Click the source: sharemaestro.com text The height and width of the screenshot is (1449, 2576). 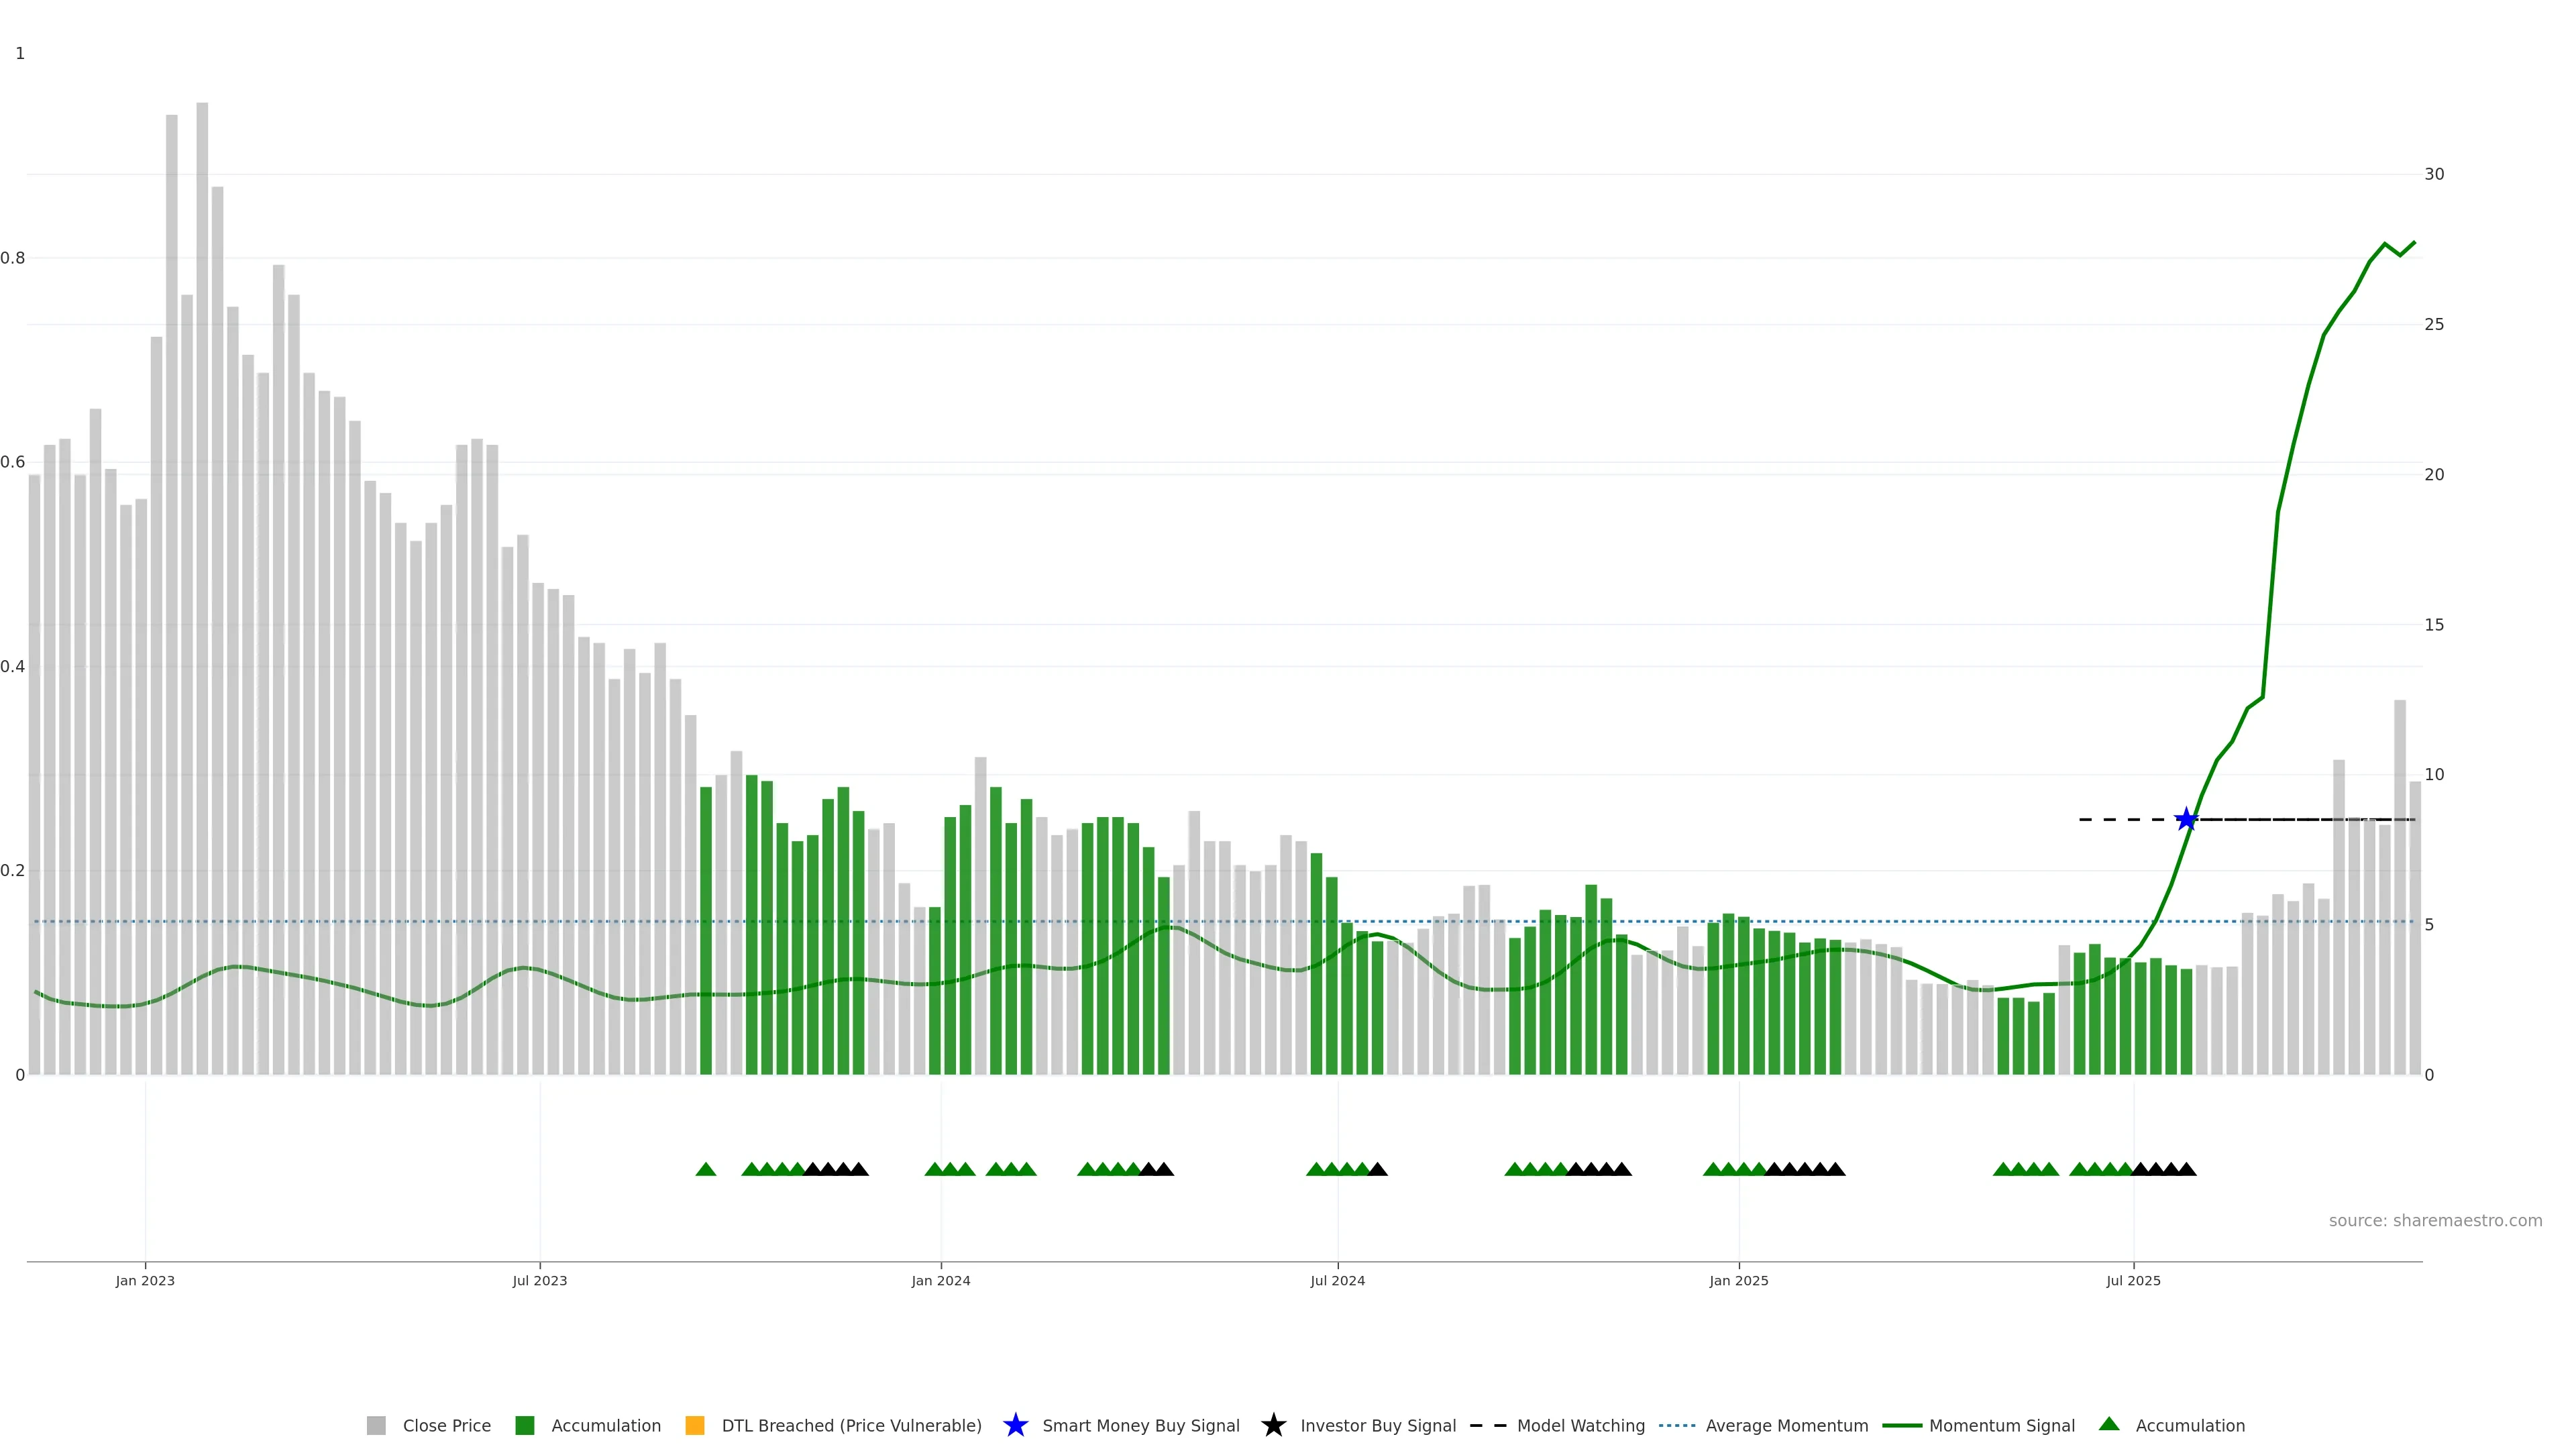coord(2435,1221)
